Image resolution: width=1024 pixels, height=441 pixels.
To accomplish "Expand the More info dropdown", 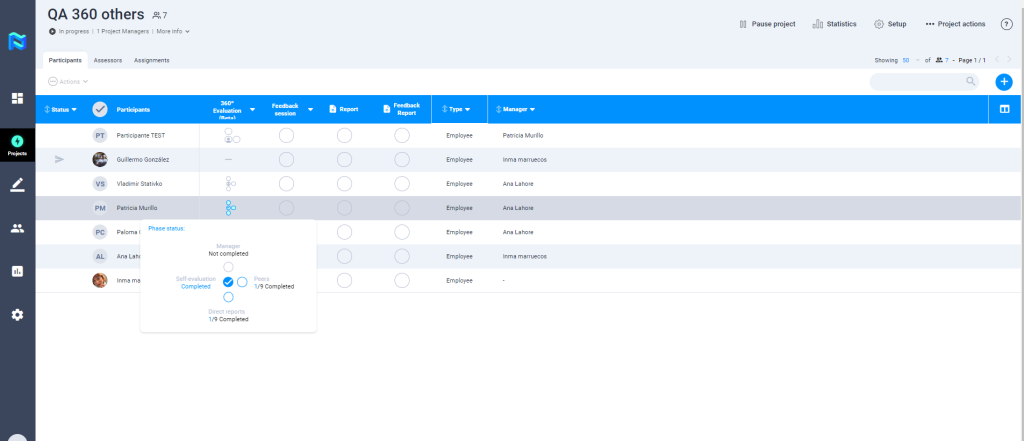I will pos(172,32).
